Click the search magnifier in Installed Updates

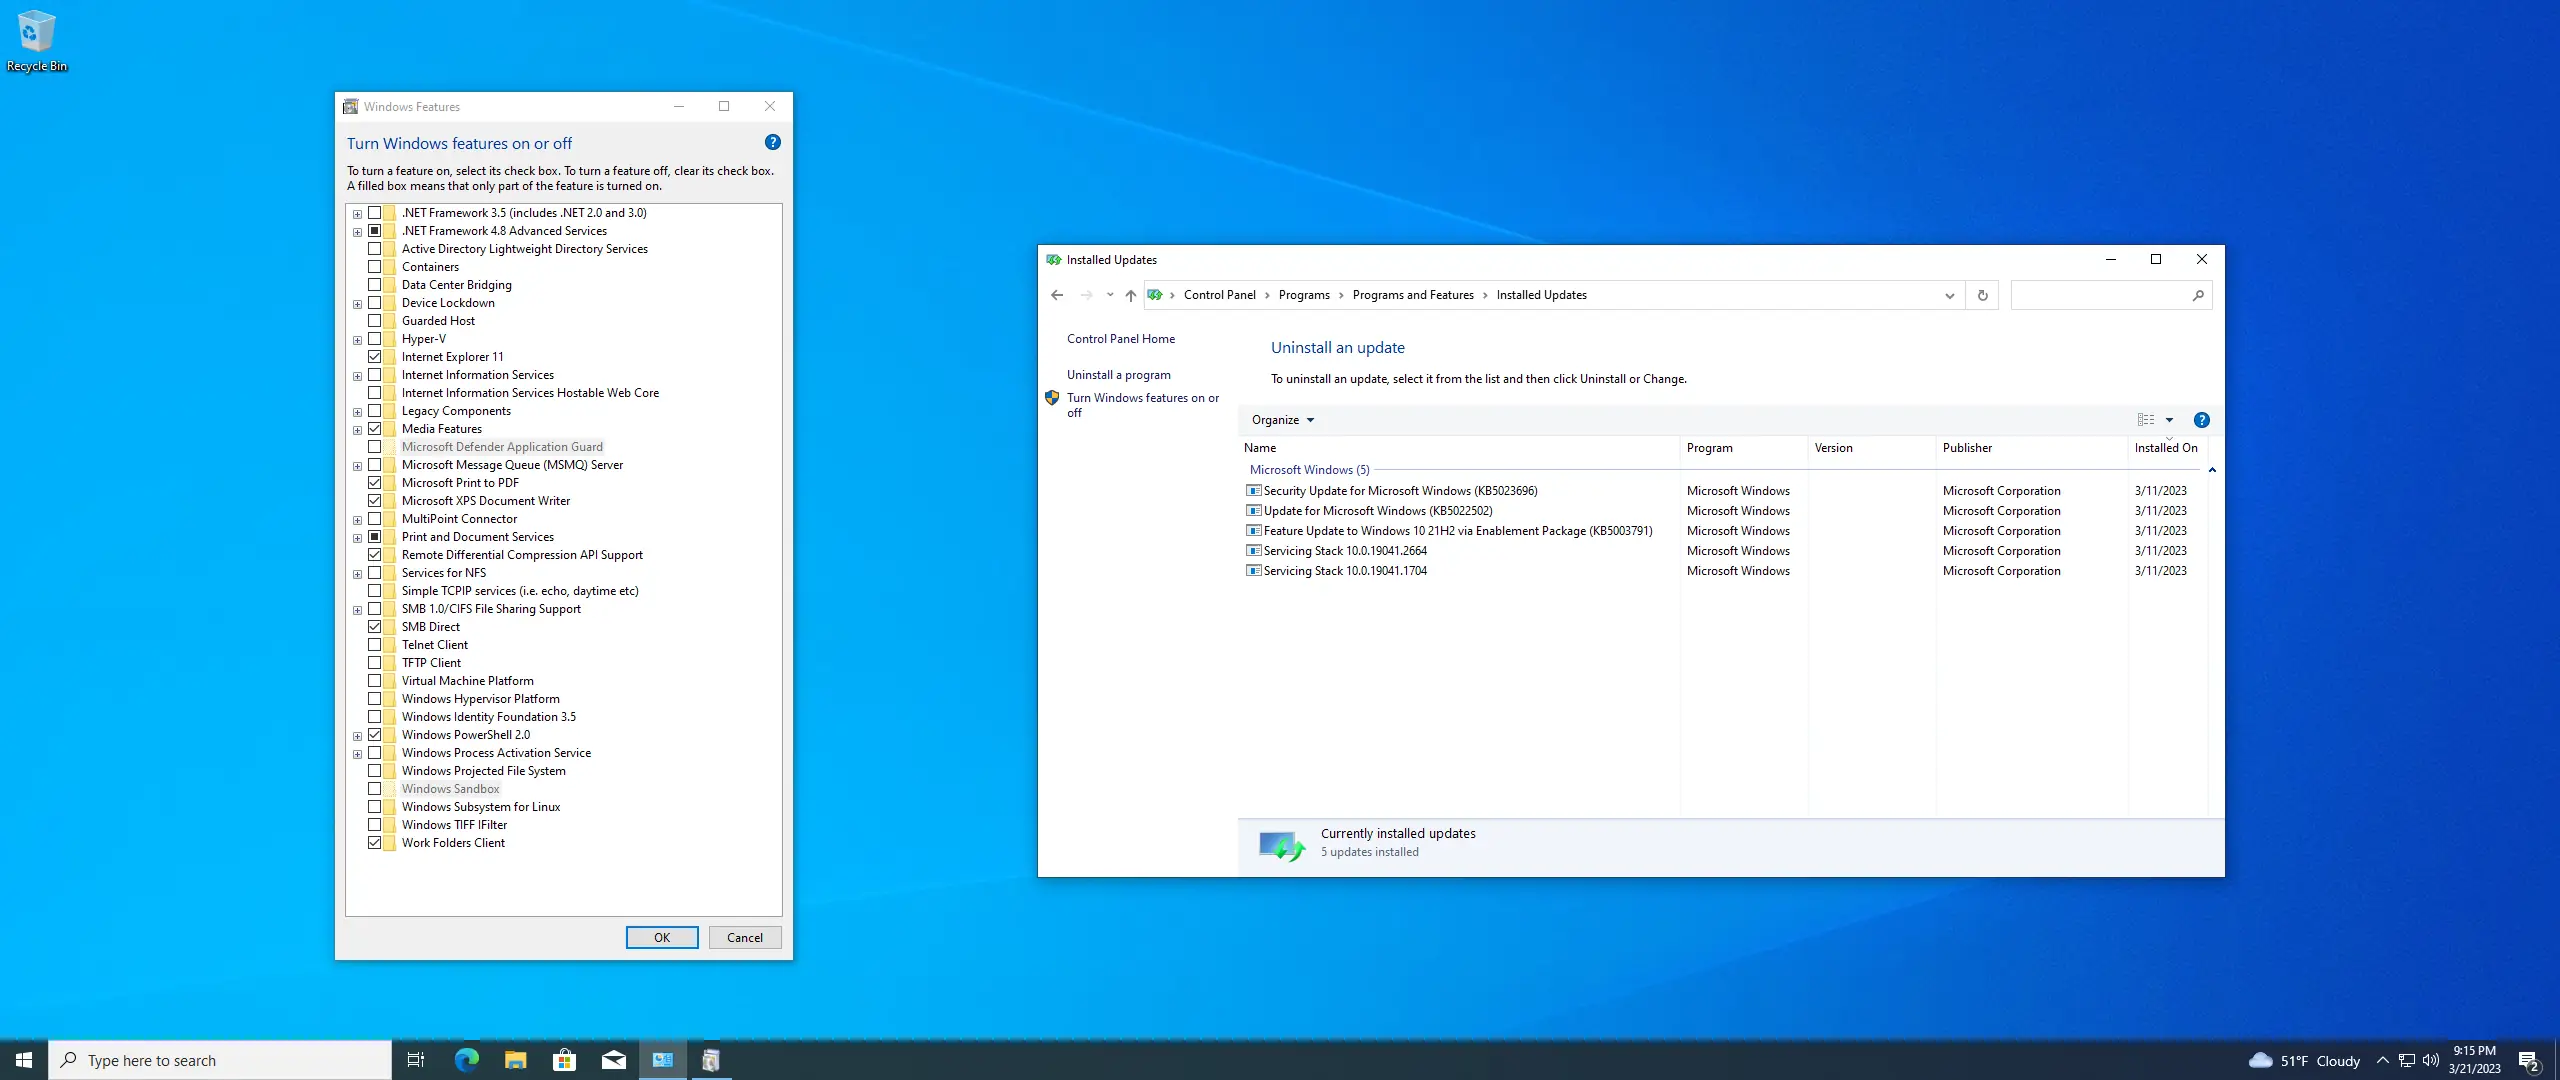(2197, 295)
